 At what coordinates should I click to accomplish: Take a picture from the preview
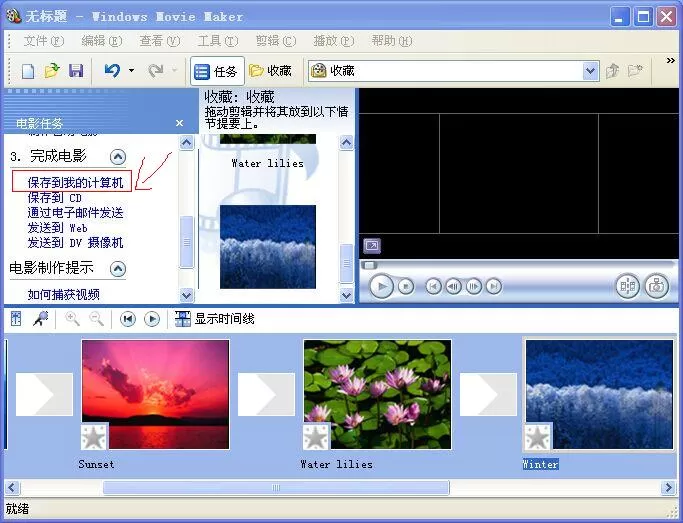pyautogui.click(x=656, y=286)
